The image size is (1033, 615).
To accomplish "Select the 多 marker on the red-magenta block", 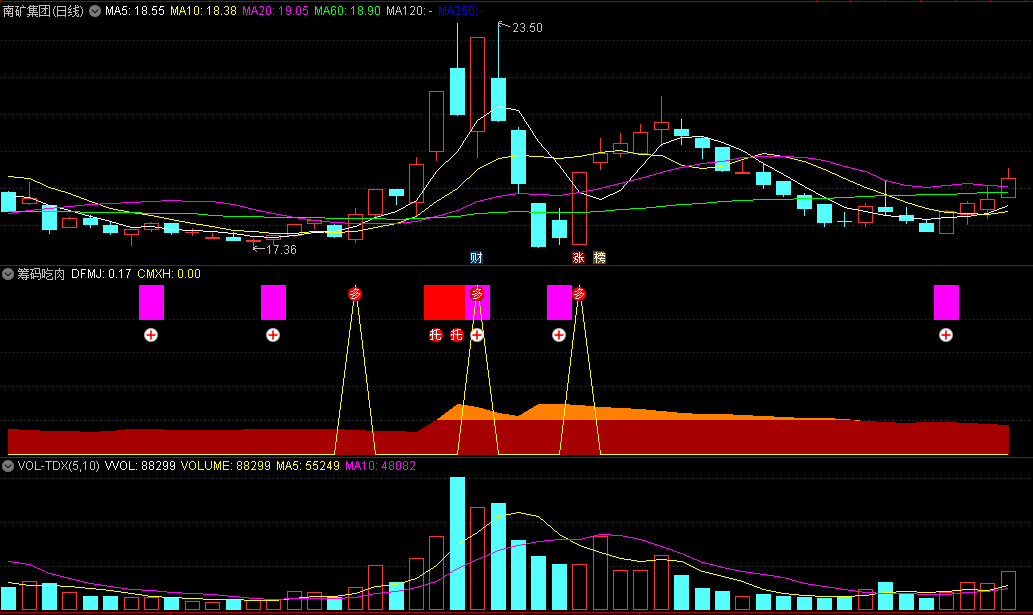I will pyautogui.click(x=477, y=294).
